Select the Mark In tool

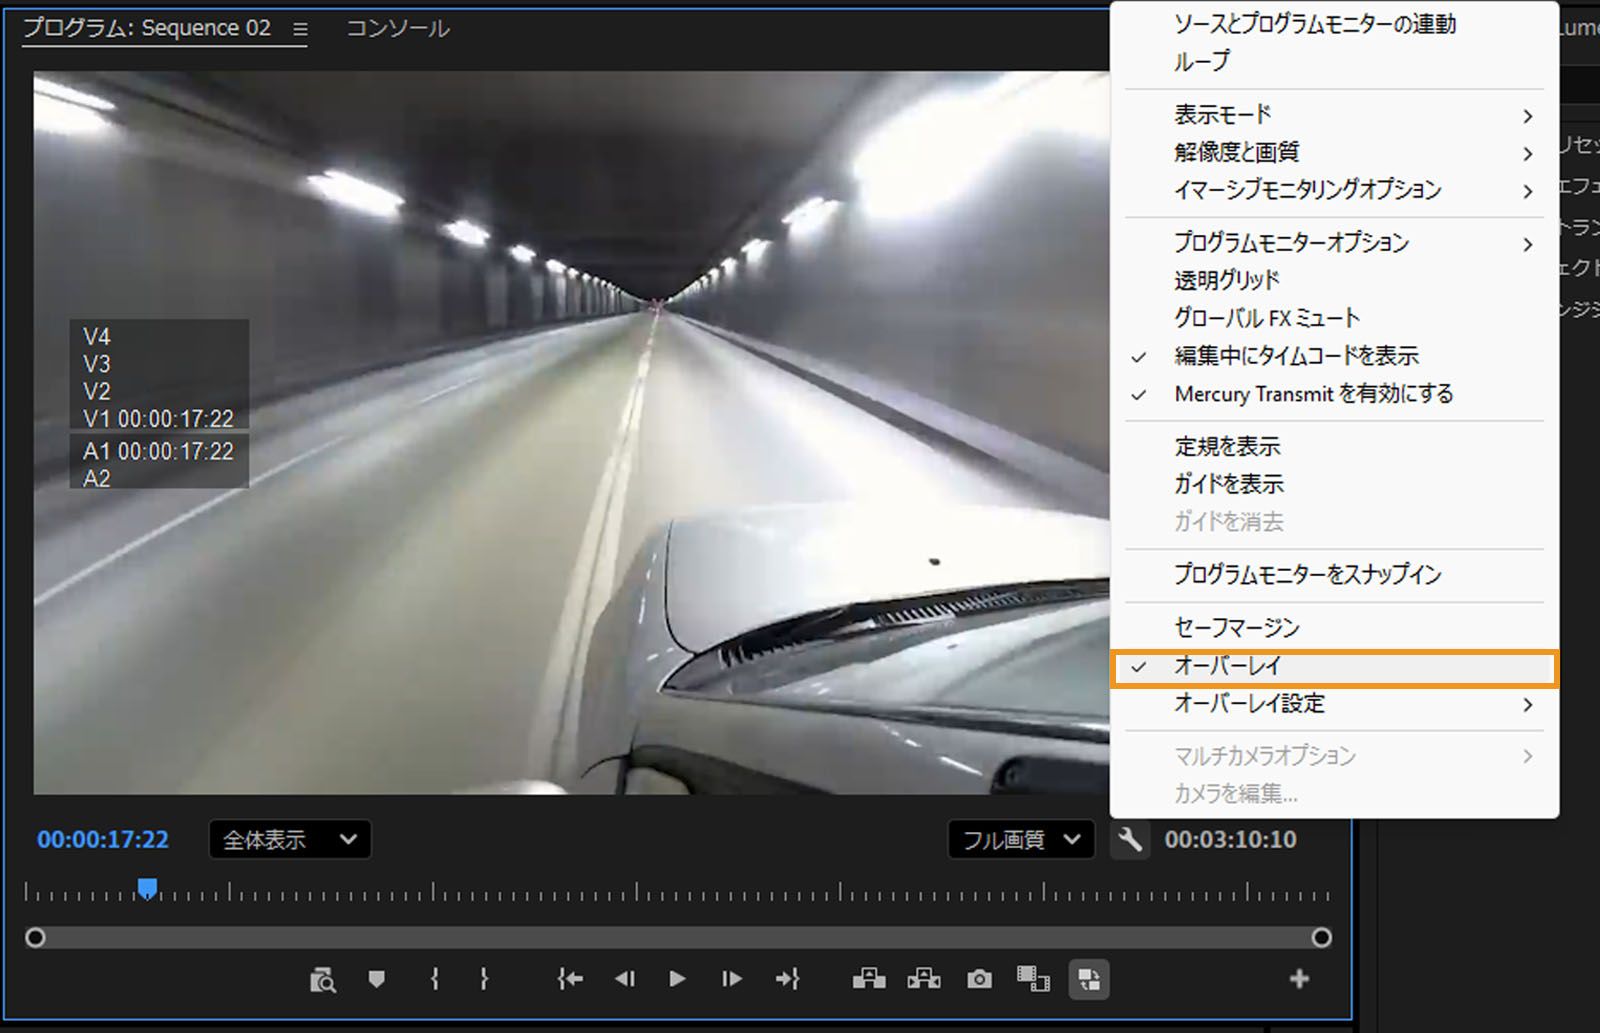click(434, 979)
